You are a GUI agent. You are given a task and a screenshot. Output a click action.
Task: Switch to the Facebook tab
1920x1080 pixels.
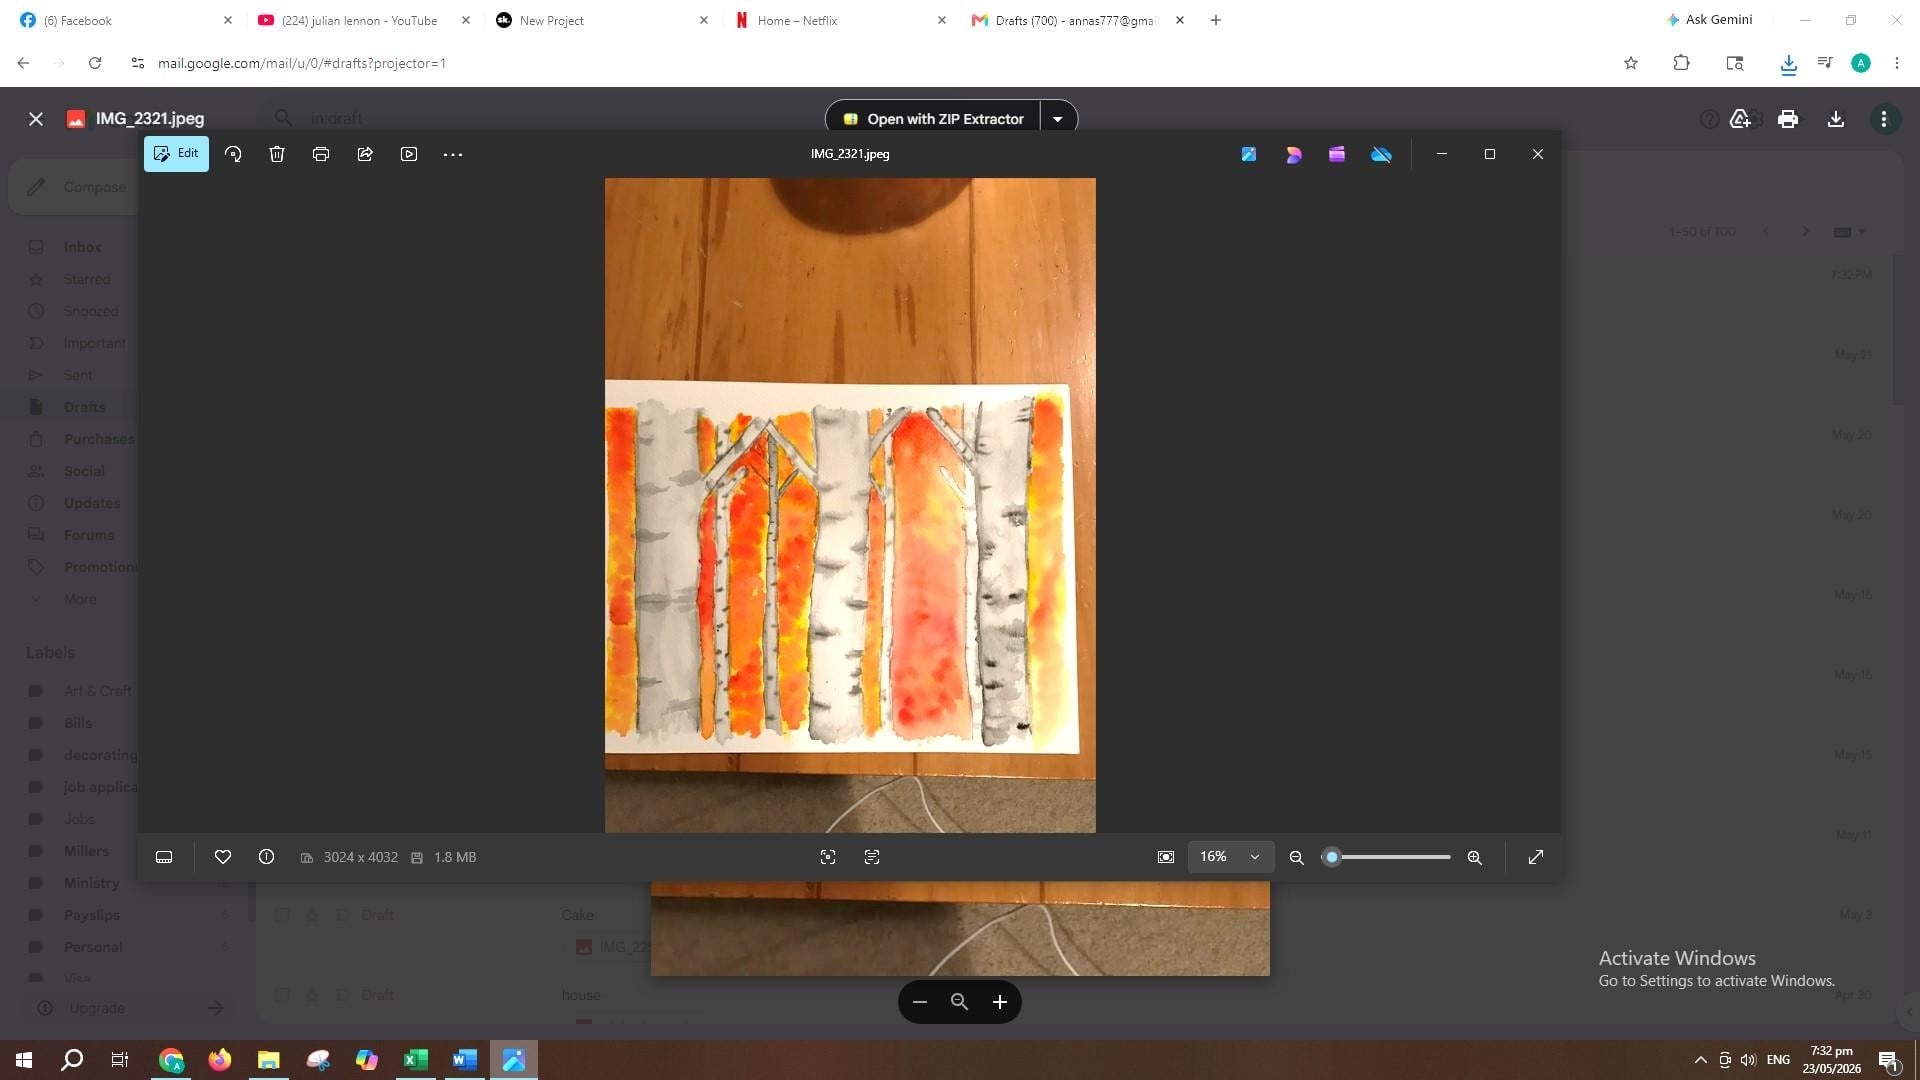coord(126,20)
